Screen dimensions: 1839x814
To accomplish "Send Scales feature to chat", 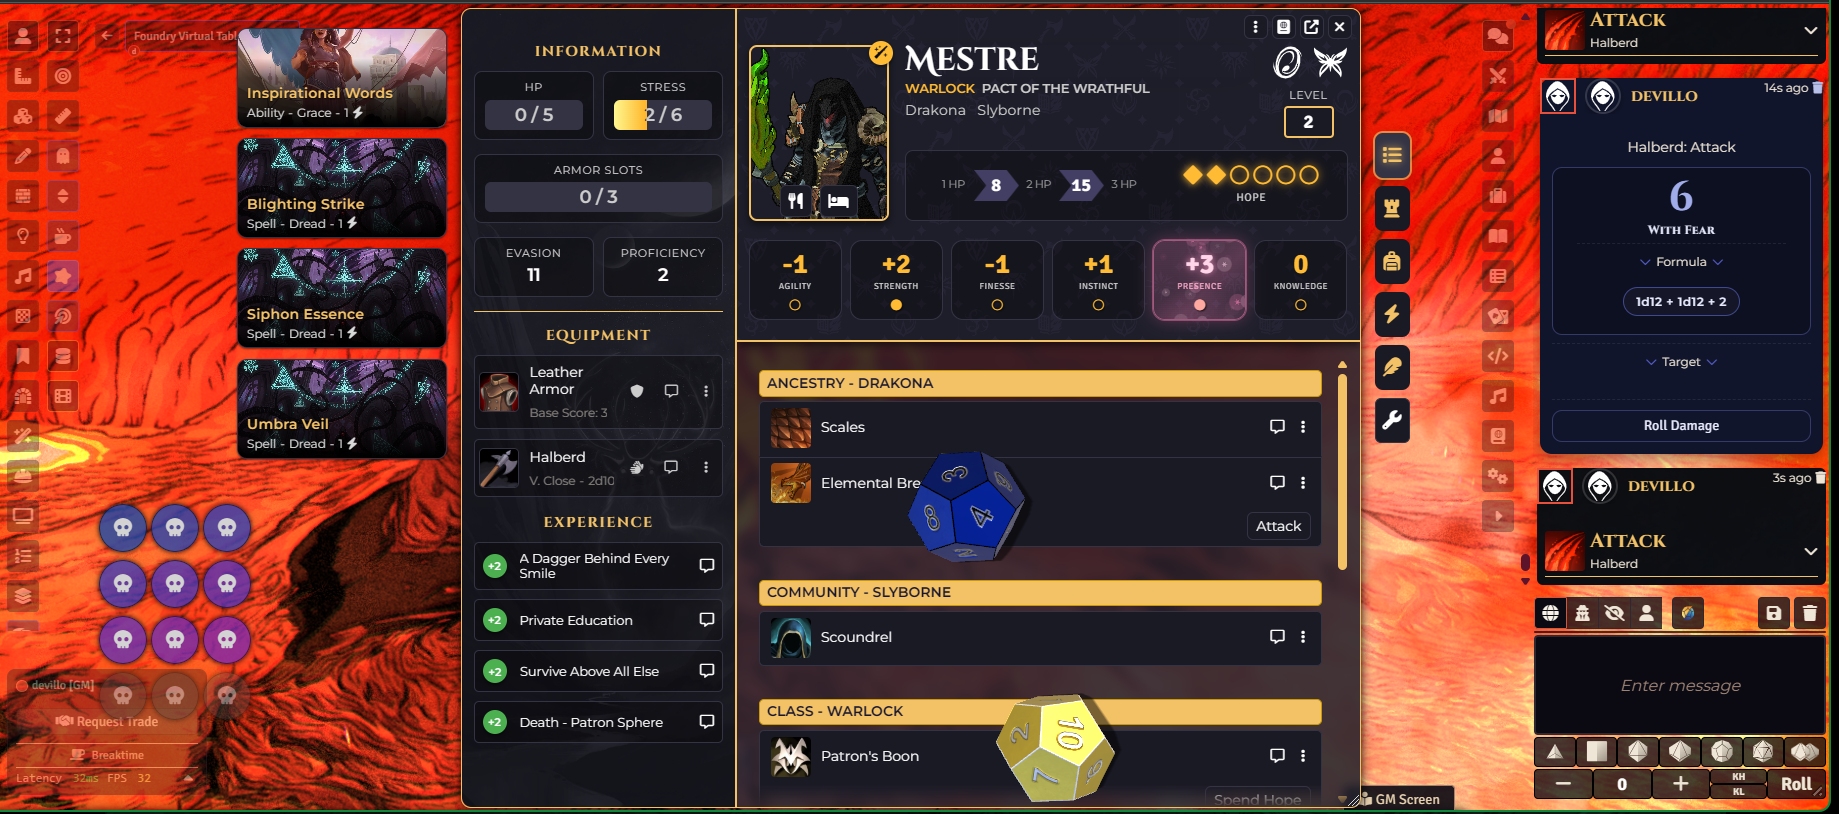I will pyautogui.click(x=1277, y=427).
